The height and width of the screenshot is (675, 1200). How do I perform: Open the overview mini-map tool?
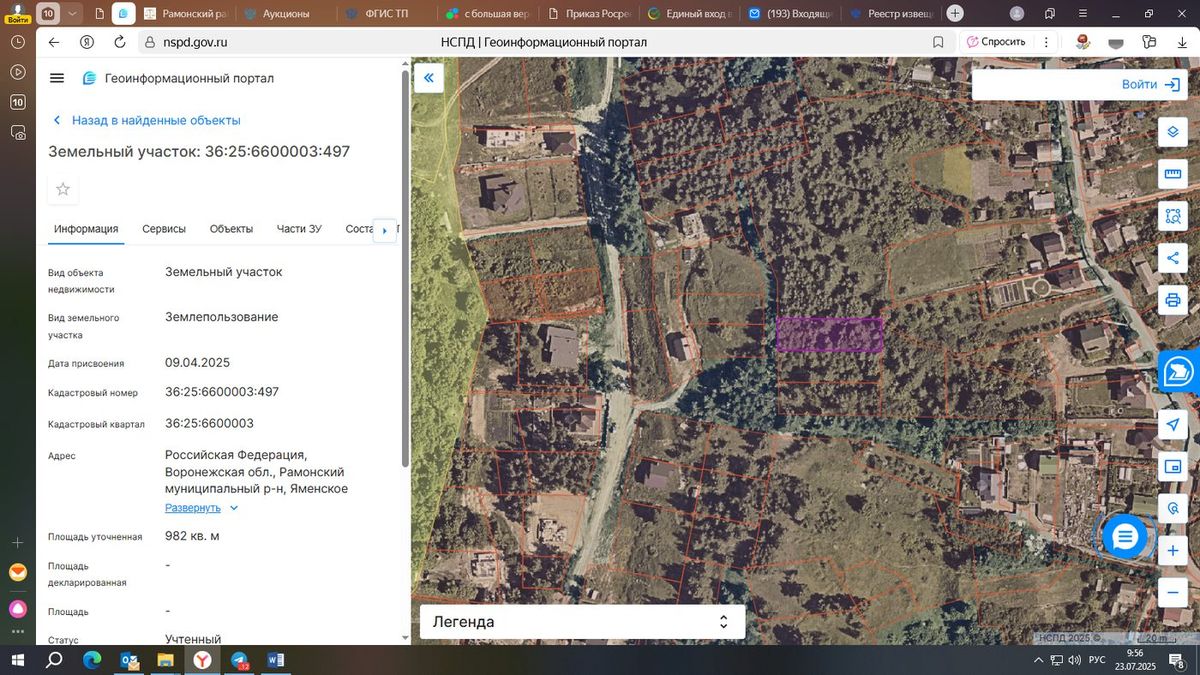[1173, 467]
